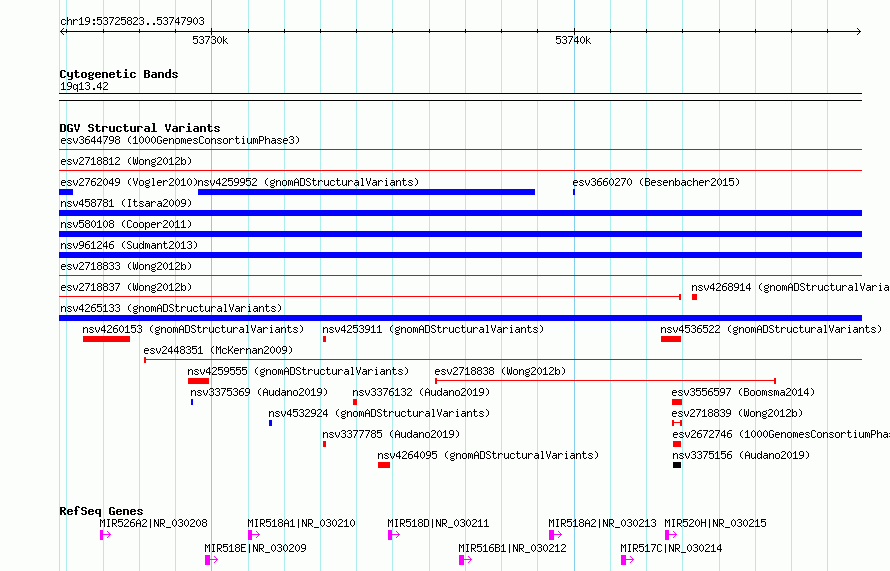Click the esv2448351 red span line

tap(503, 360)
